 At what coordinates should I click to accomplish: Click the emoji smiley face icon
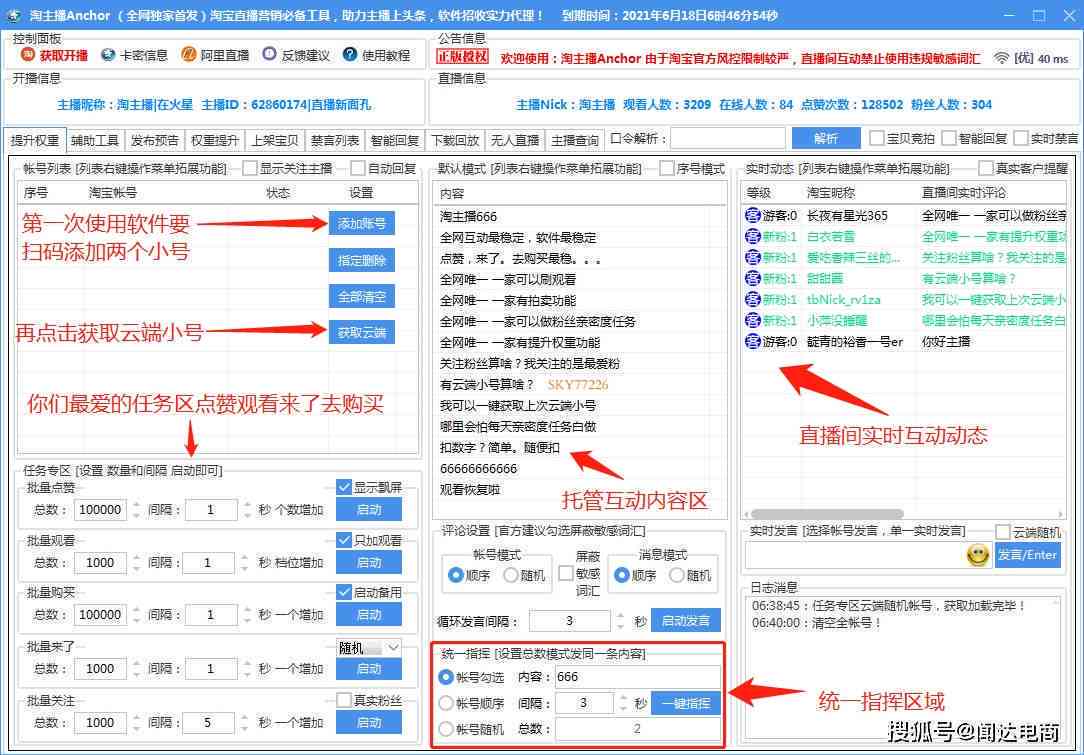pos(978,554)
